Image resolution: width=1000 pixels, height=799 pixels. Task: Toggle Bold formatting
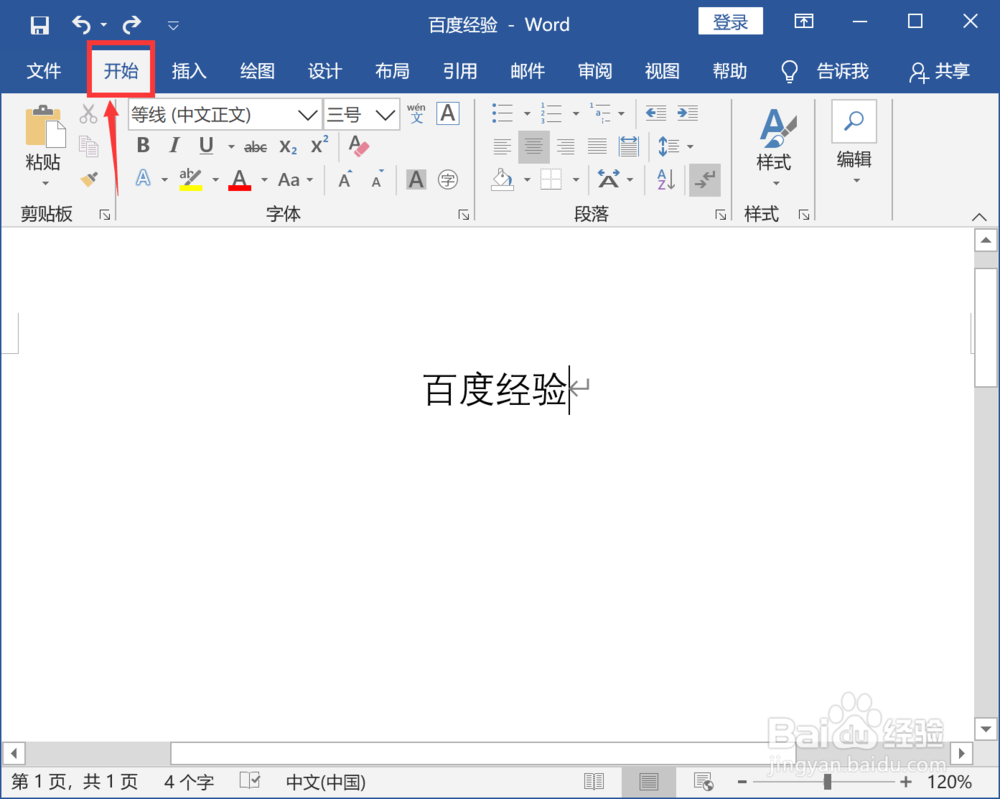pos(143,145)
